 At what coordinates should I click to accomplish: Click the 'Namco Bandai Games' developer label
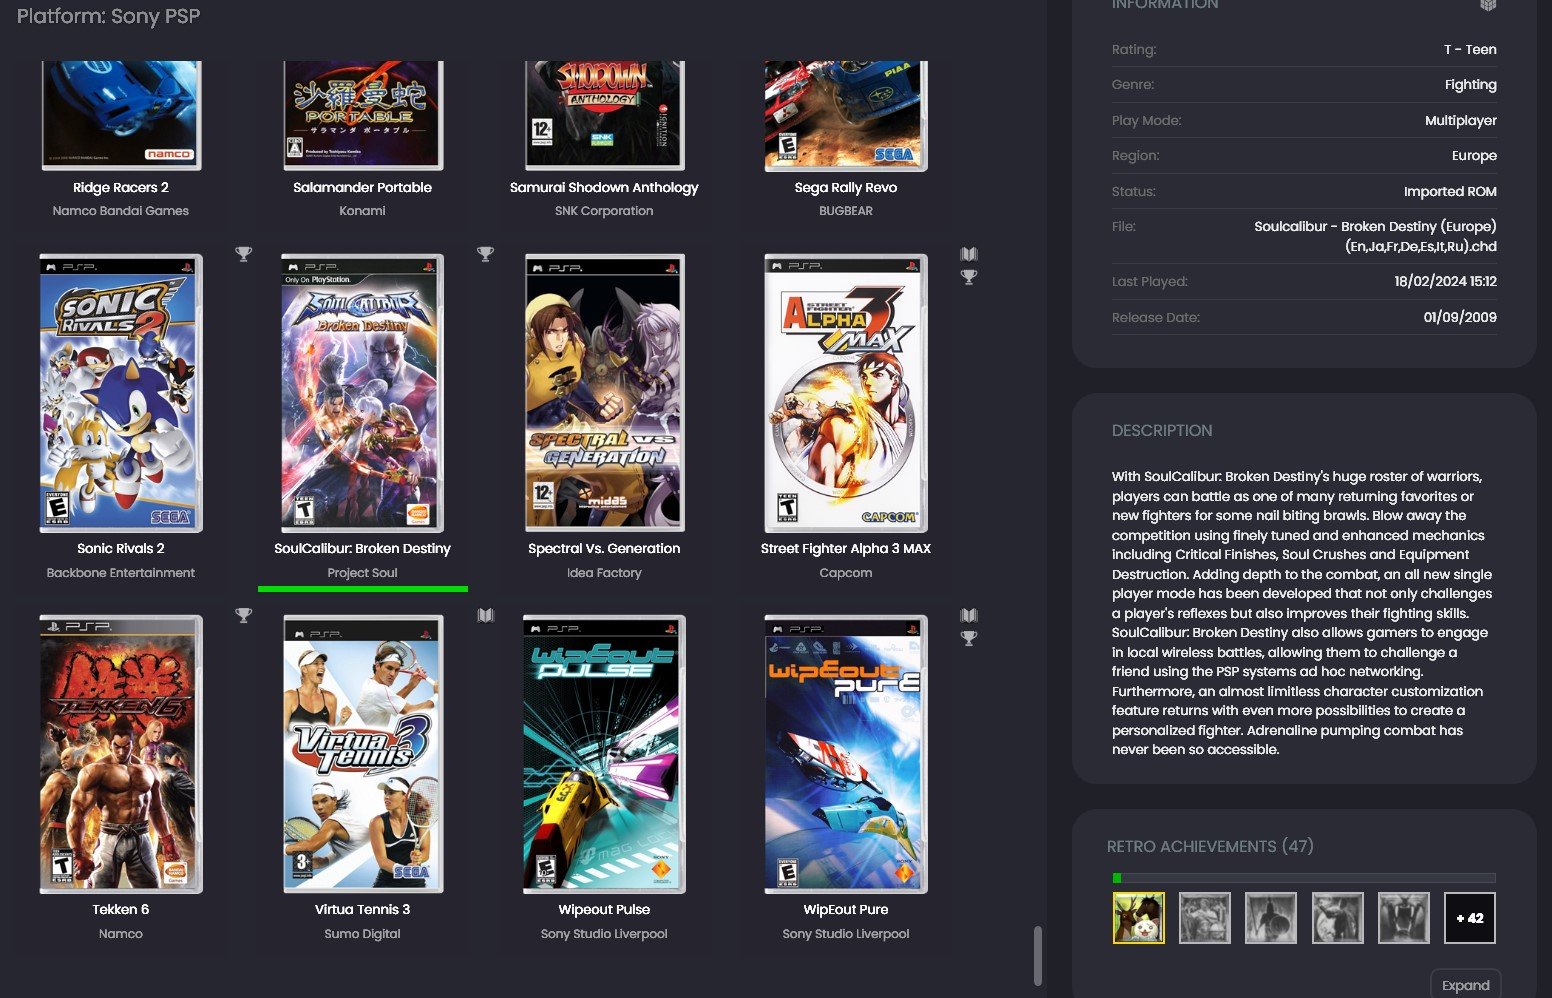[121, 211]
